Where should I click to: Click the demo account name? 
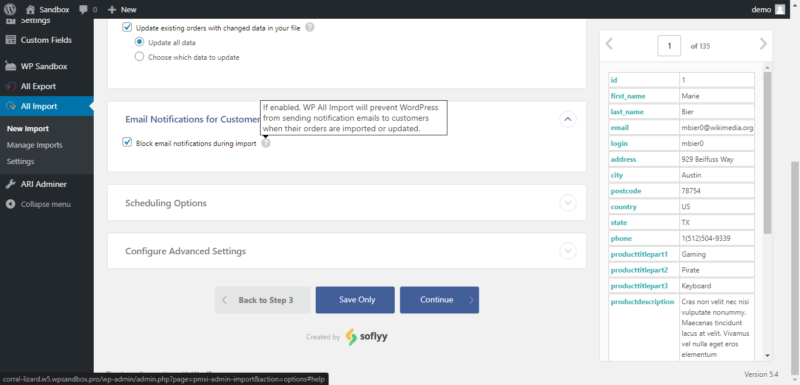(761, 9)
